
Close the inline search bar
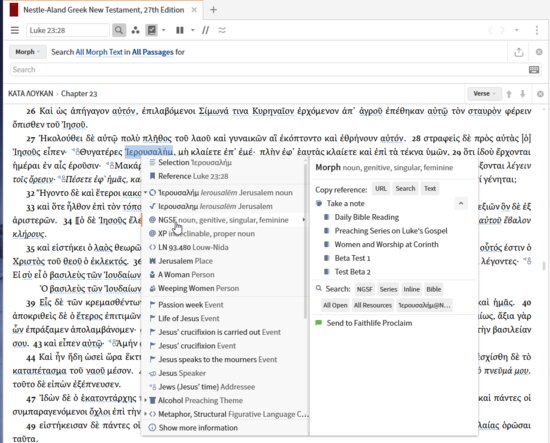(x=539, y=52)
